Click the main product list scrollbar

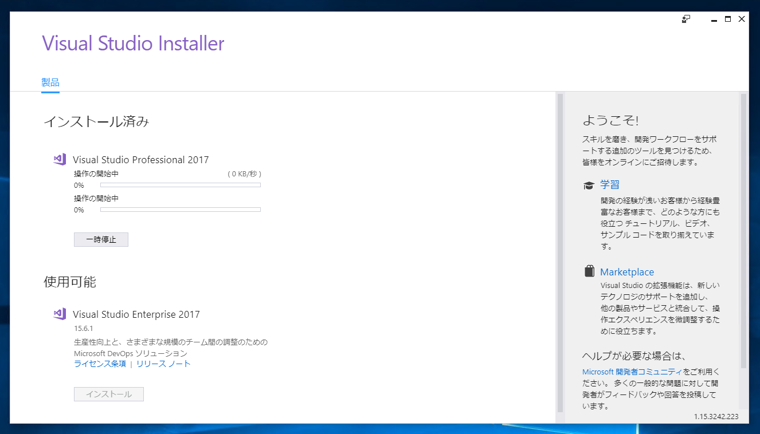560,252
